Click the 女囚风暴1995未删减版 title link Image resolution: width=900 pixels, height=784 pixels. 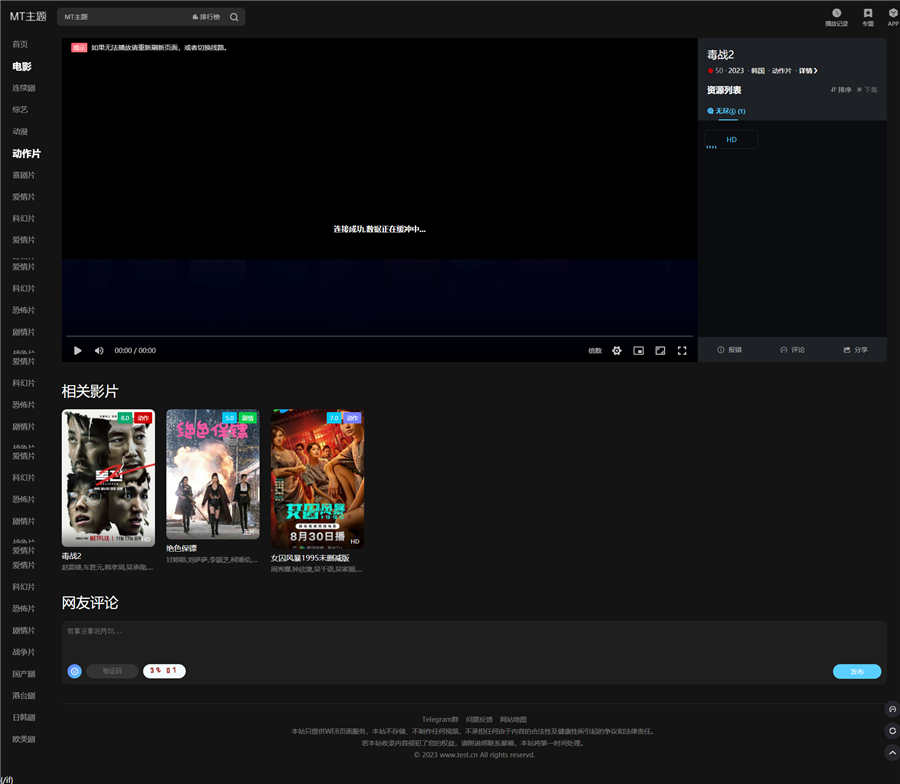pyautogui.click(x=311, y=558)
